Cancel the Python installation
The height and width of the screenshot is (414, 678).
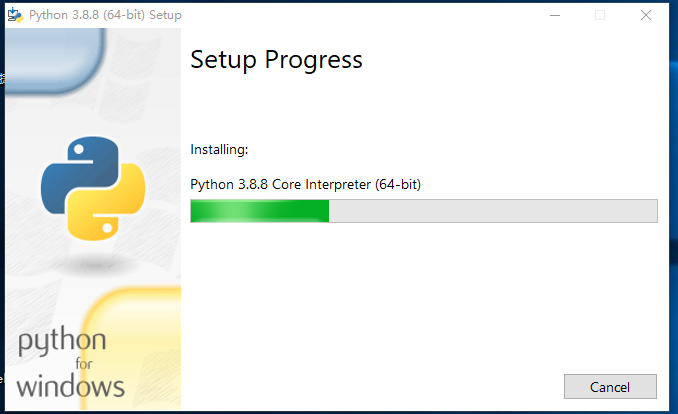(610, 386)
